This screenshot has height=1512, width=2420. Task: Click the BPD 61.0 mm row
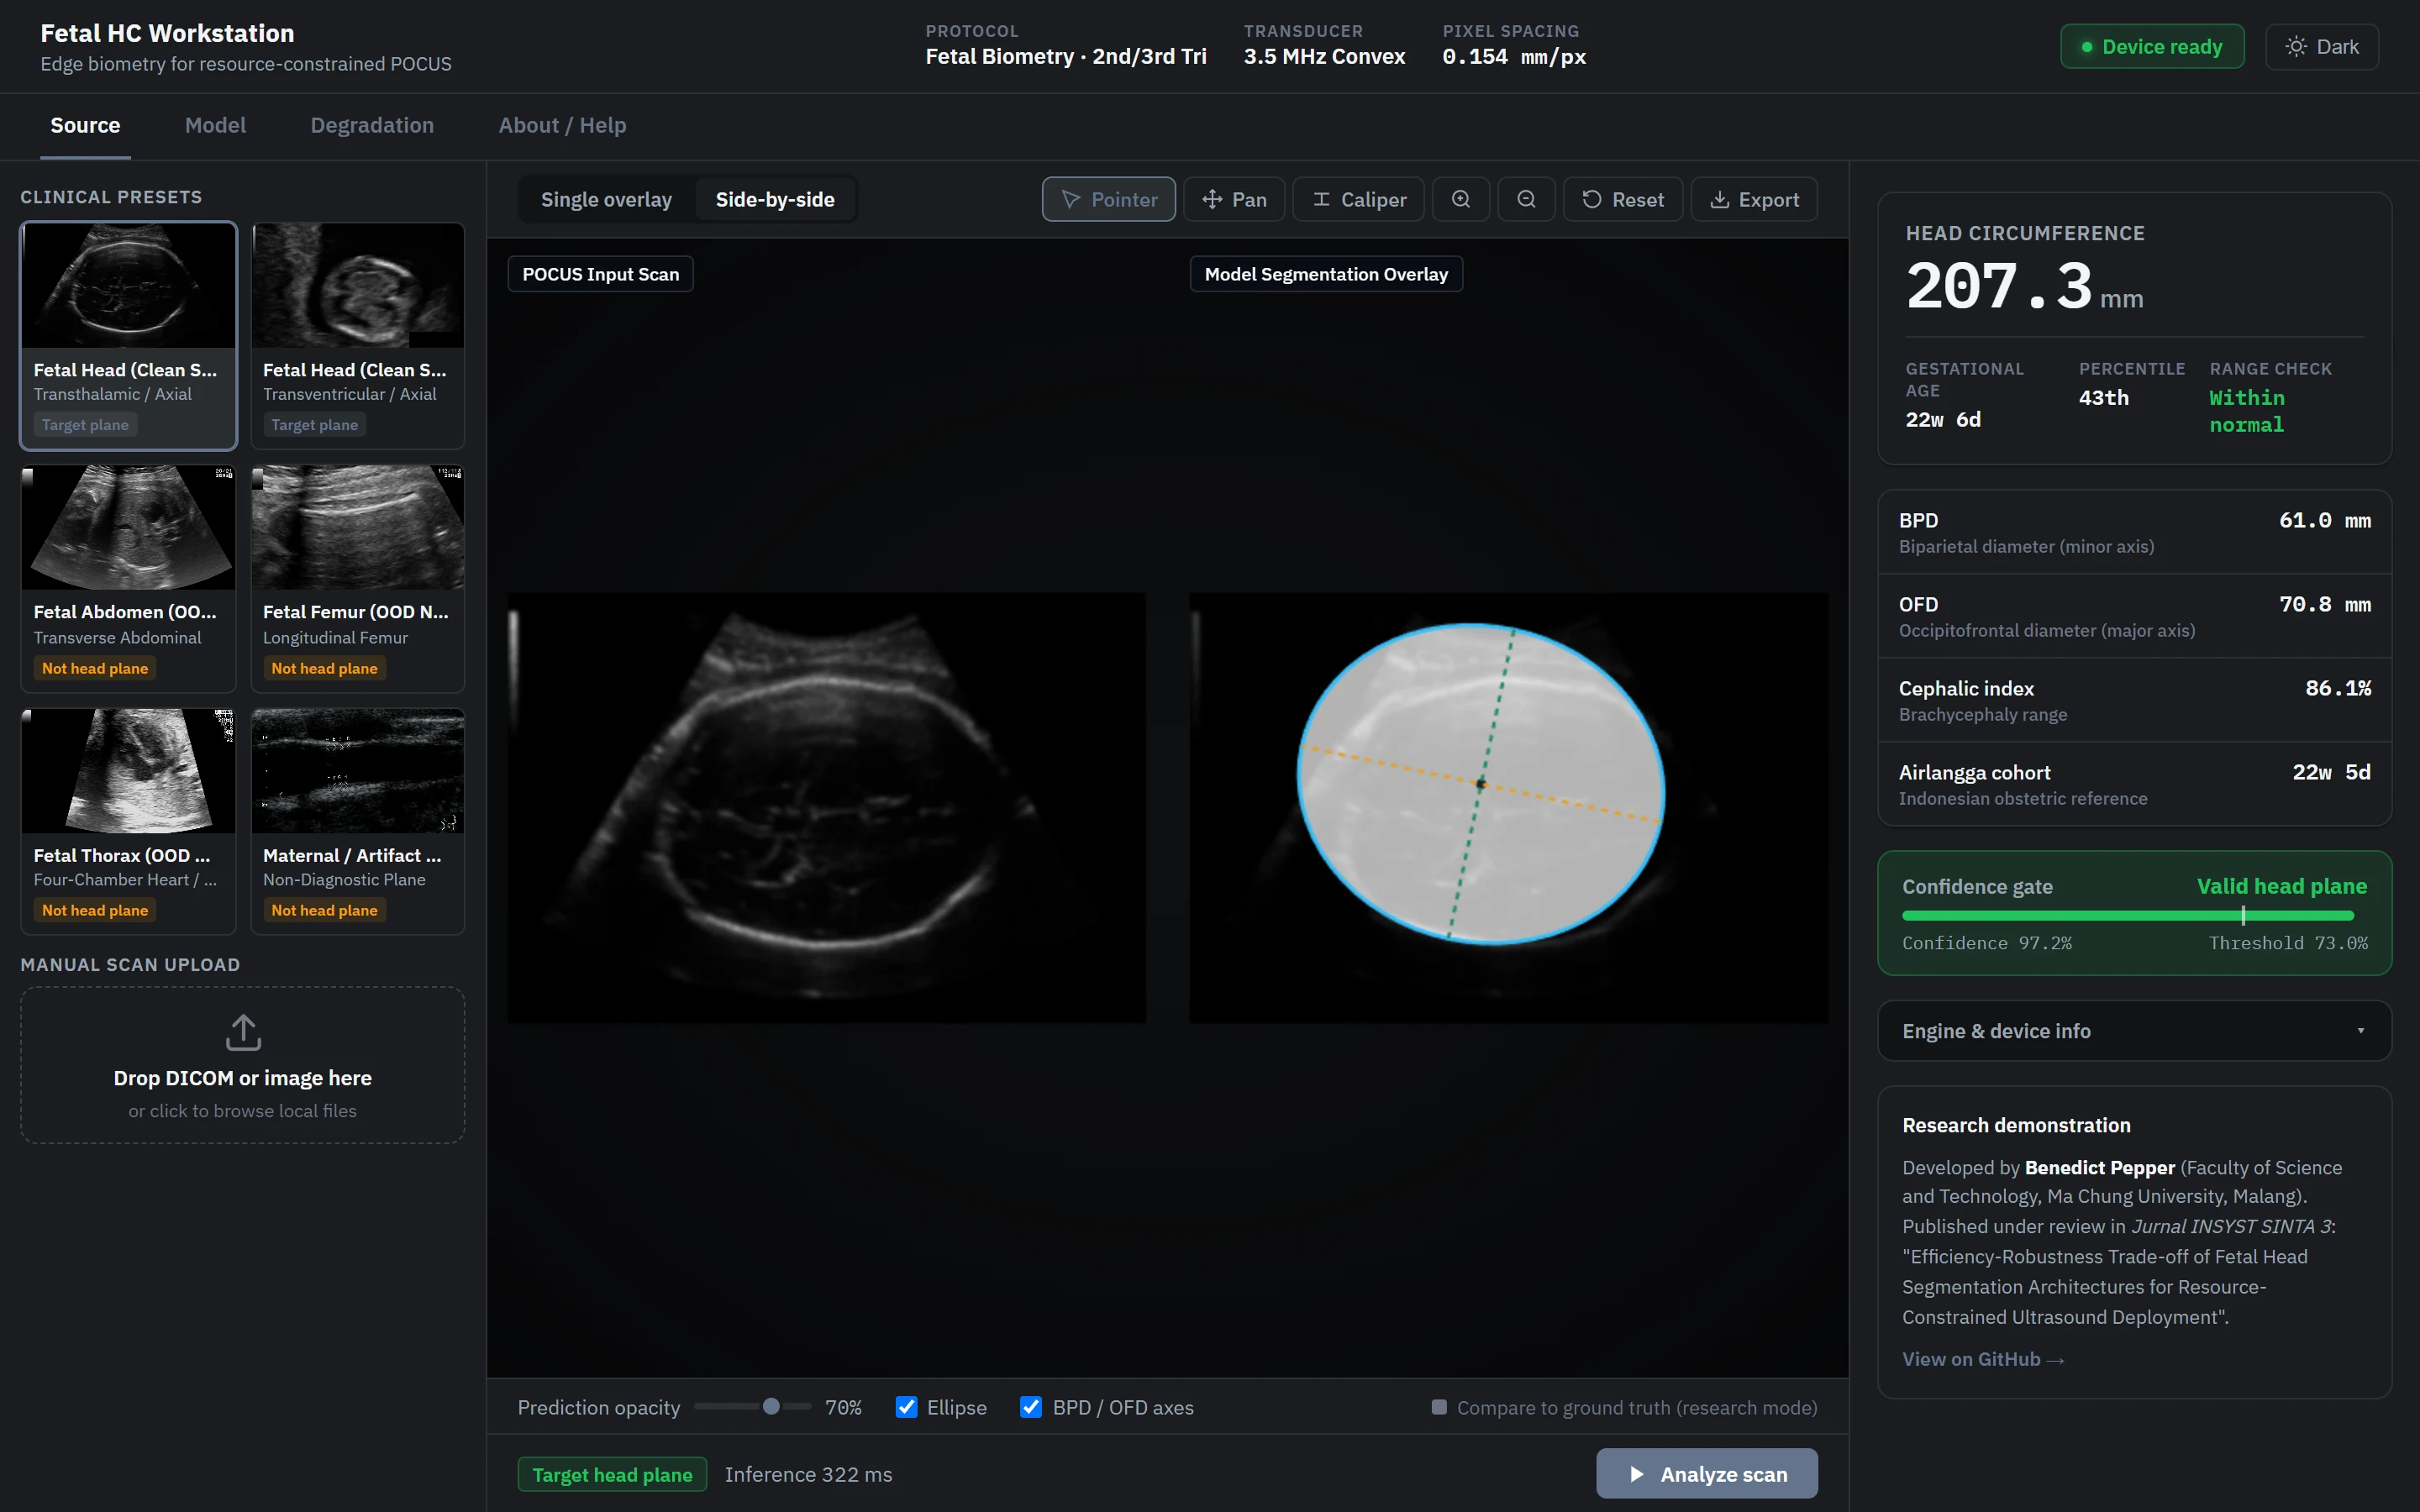pos(2134,532)
